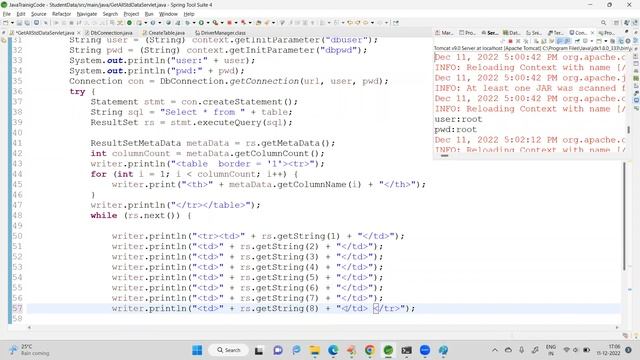Image resolution: width=640 pixels, height=360 pixels.
Task: Open the Servers view tab
Action: point(490,33)
